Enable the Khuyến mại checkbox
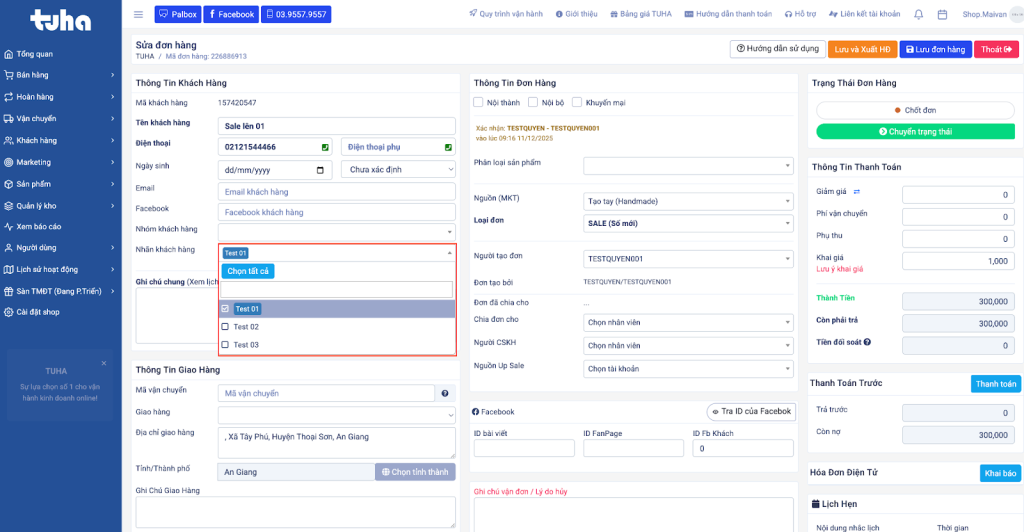 coord(577,102)
